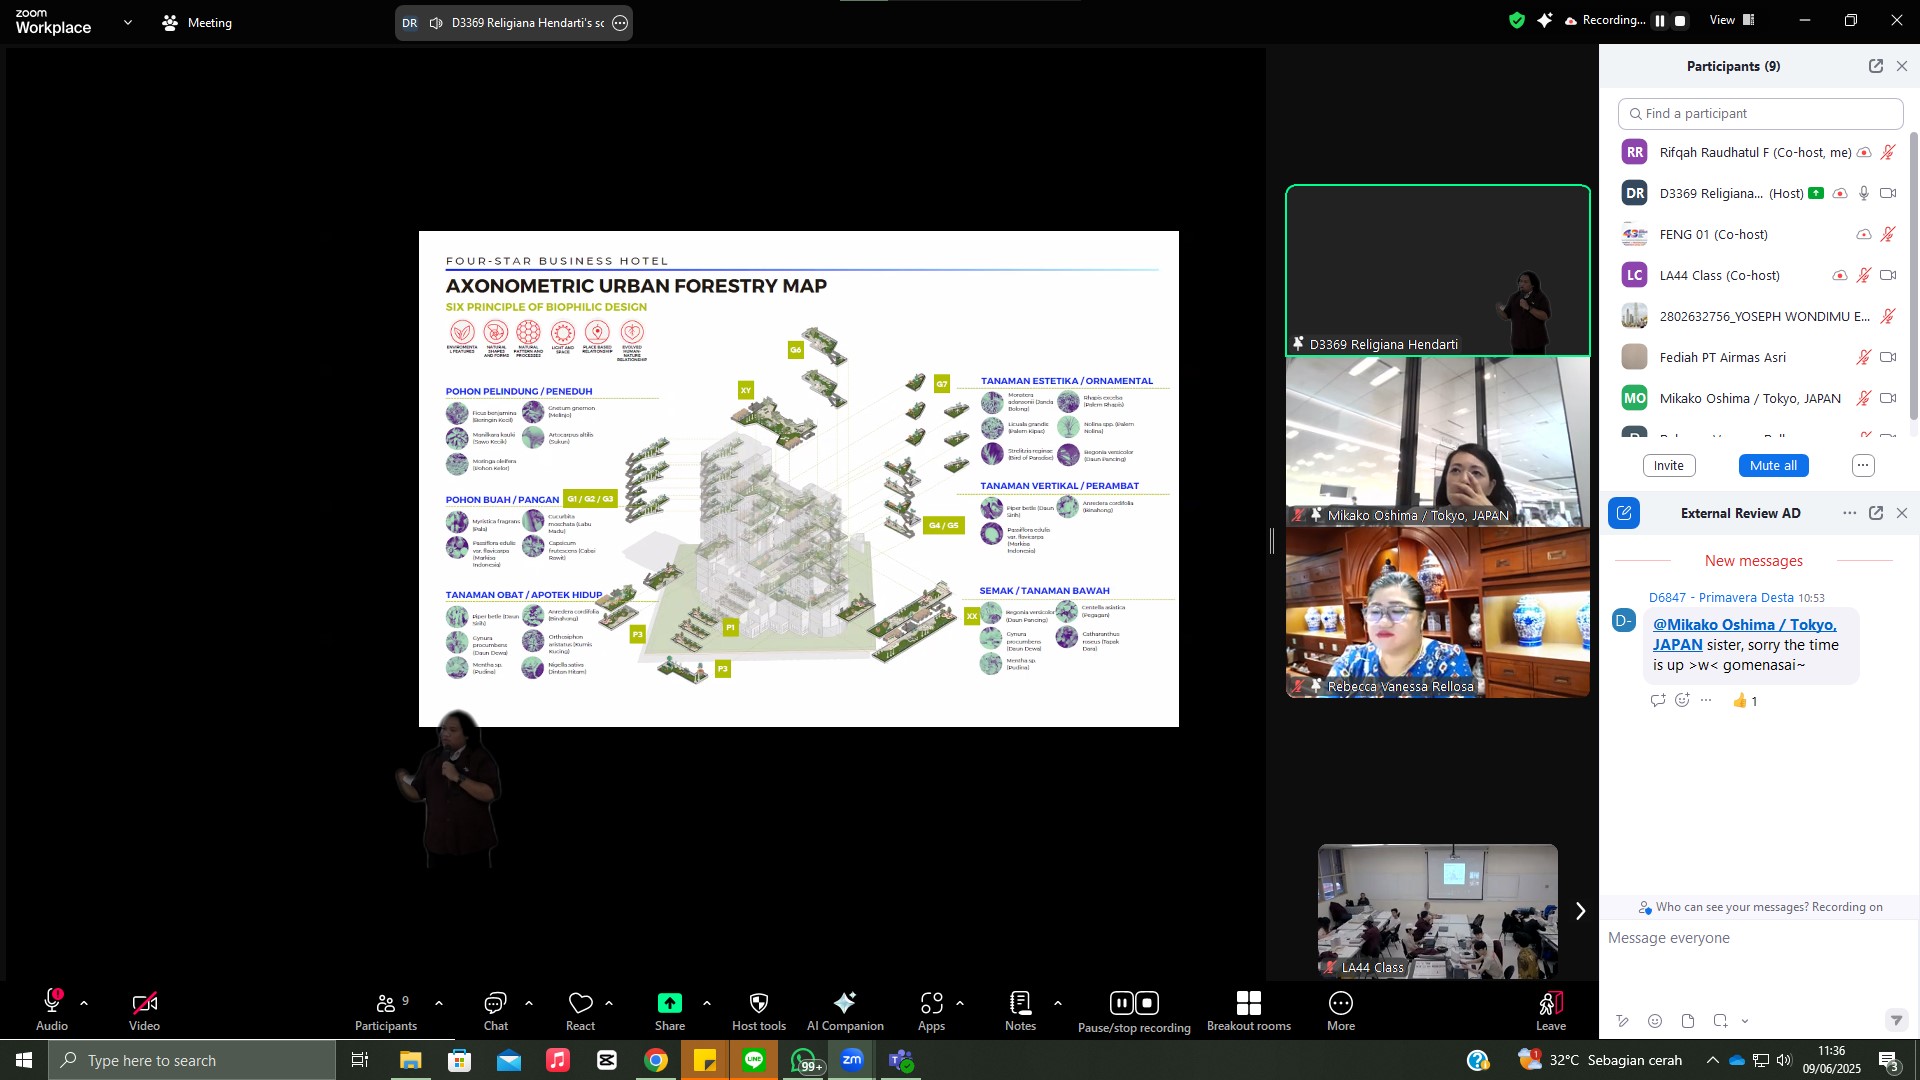Expand the Share options caret
The height and width of the screenshot is (1080, 1920).
click(707, 1003)
